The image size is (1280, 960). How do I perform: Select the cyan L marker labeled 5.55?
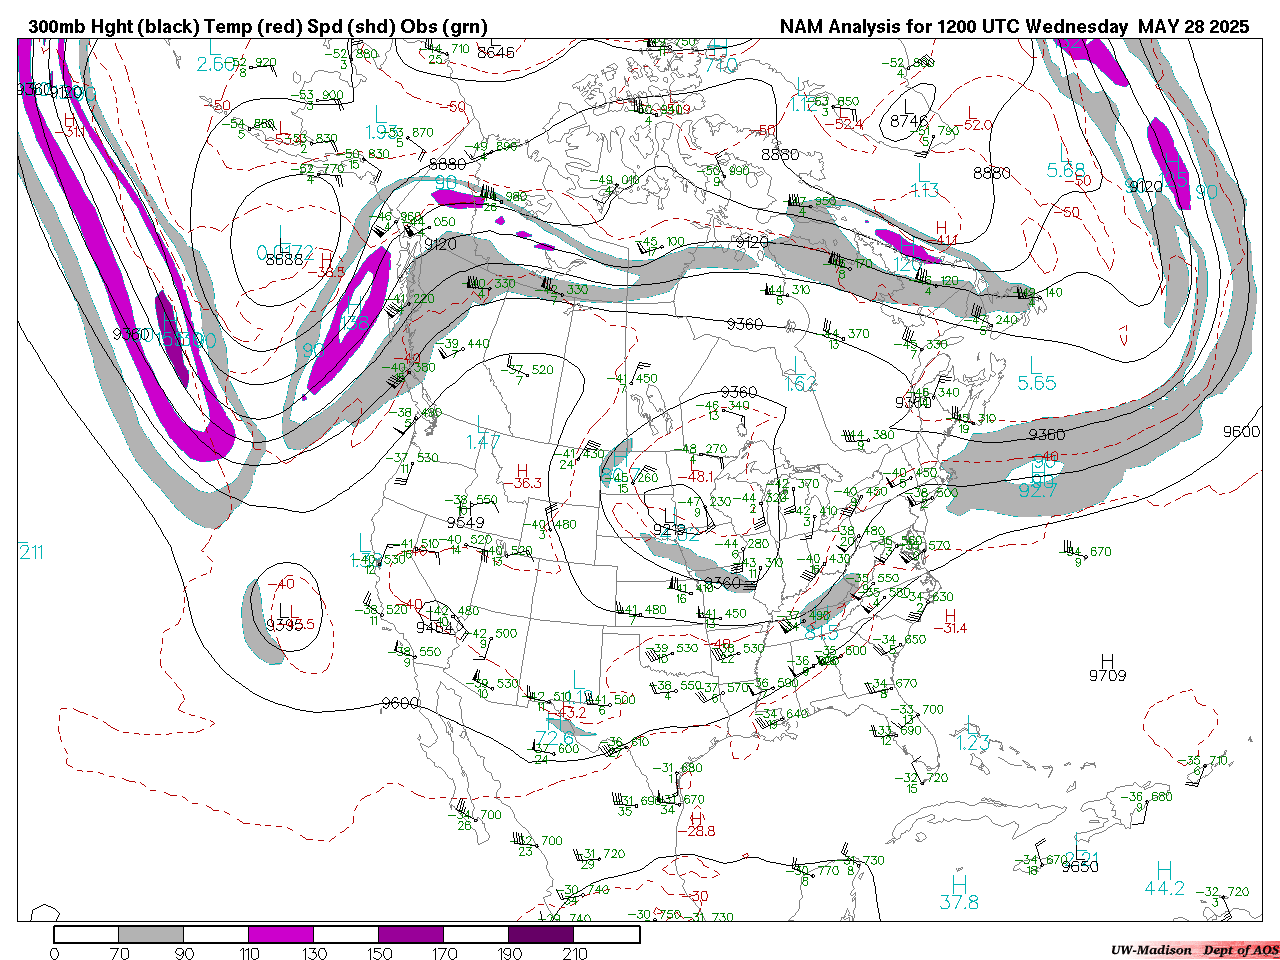click(1036, 366)
